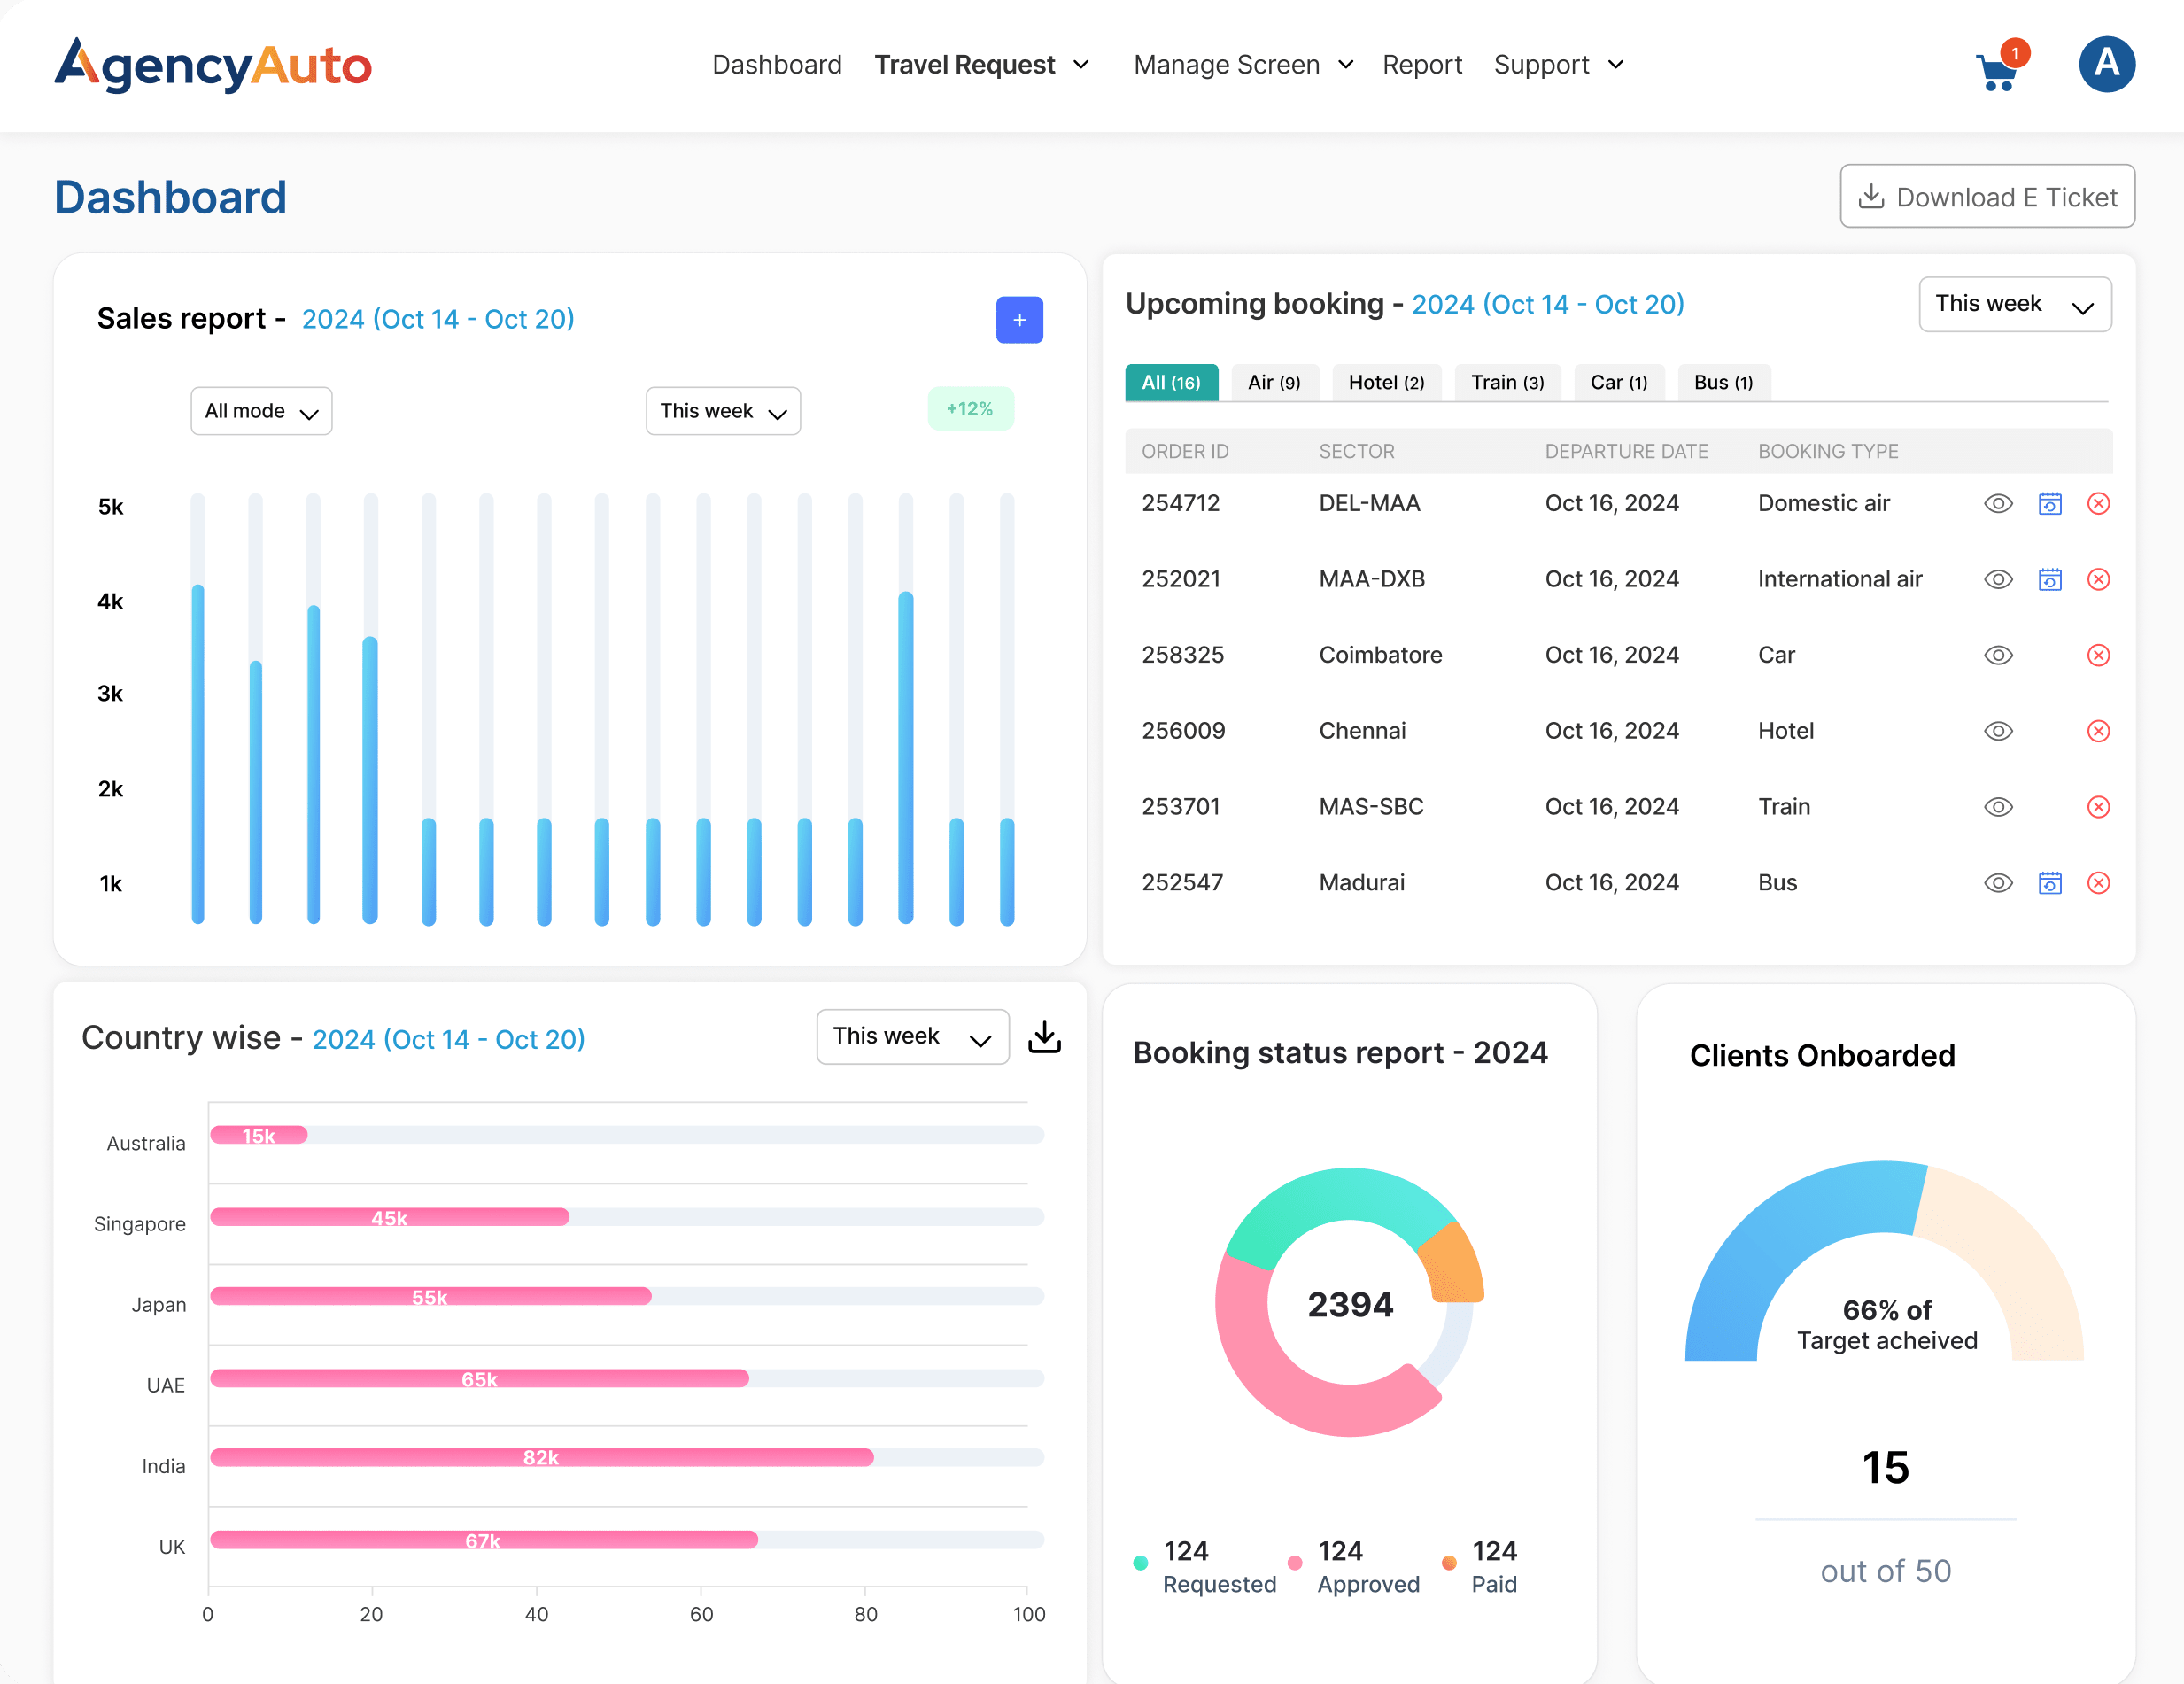Open the All mode dropdown
Viewport: 2184px width, 1684px height.
[260, 410]
